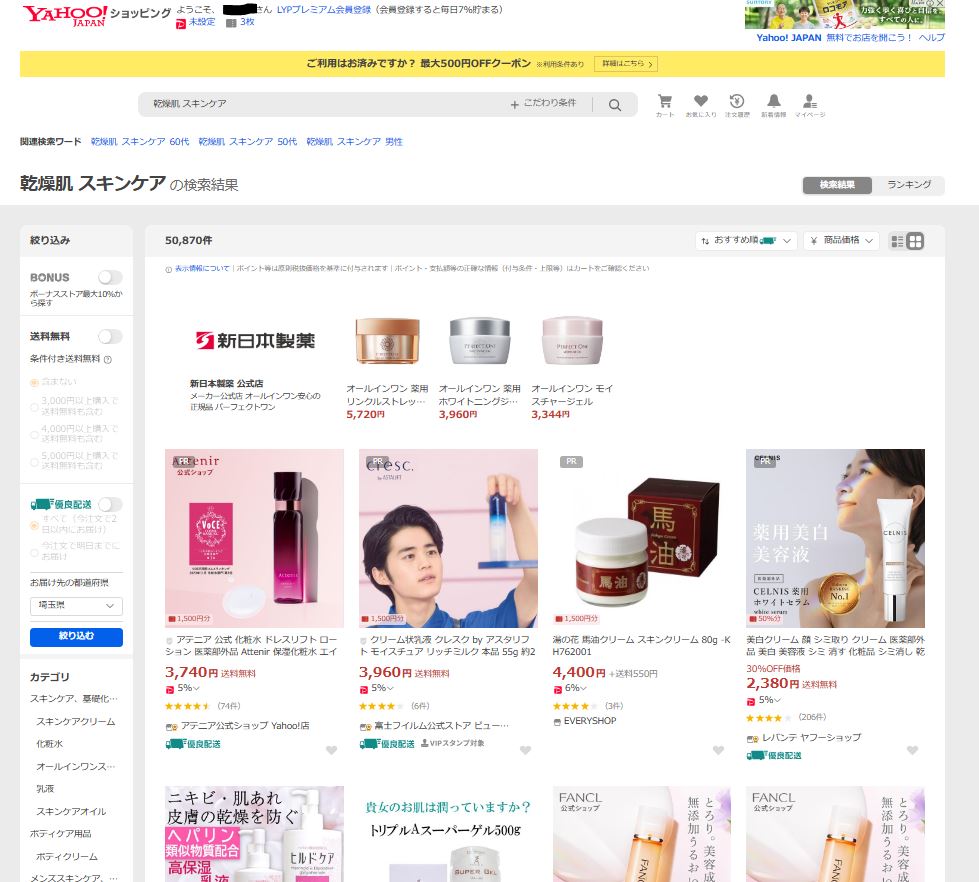Toggle the 送料無料 filter switch
This screenshot has width=979, height=882.
point(111,336)
